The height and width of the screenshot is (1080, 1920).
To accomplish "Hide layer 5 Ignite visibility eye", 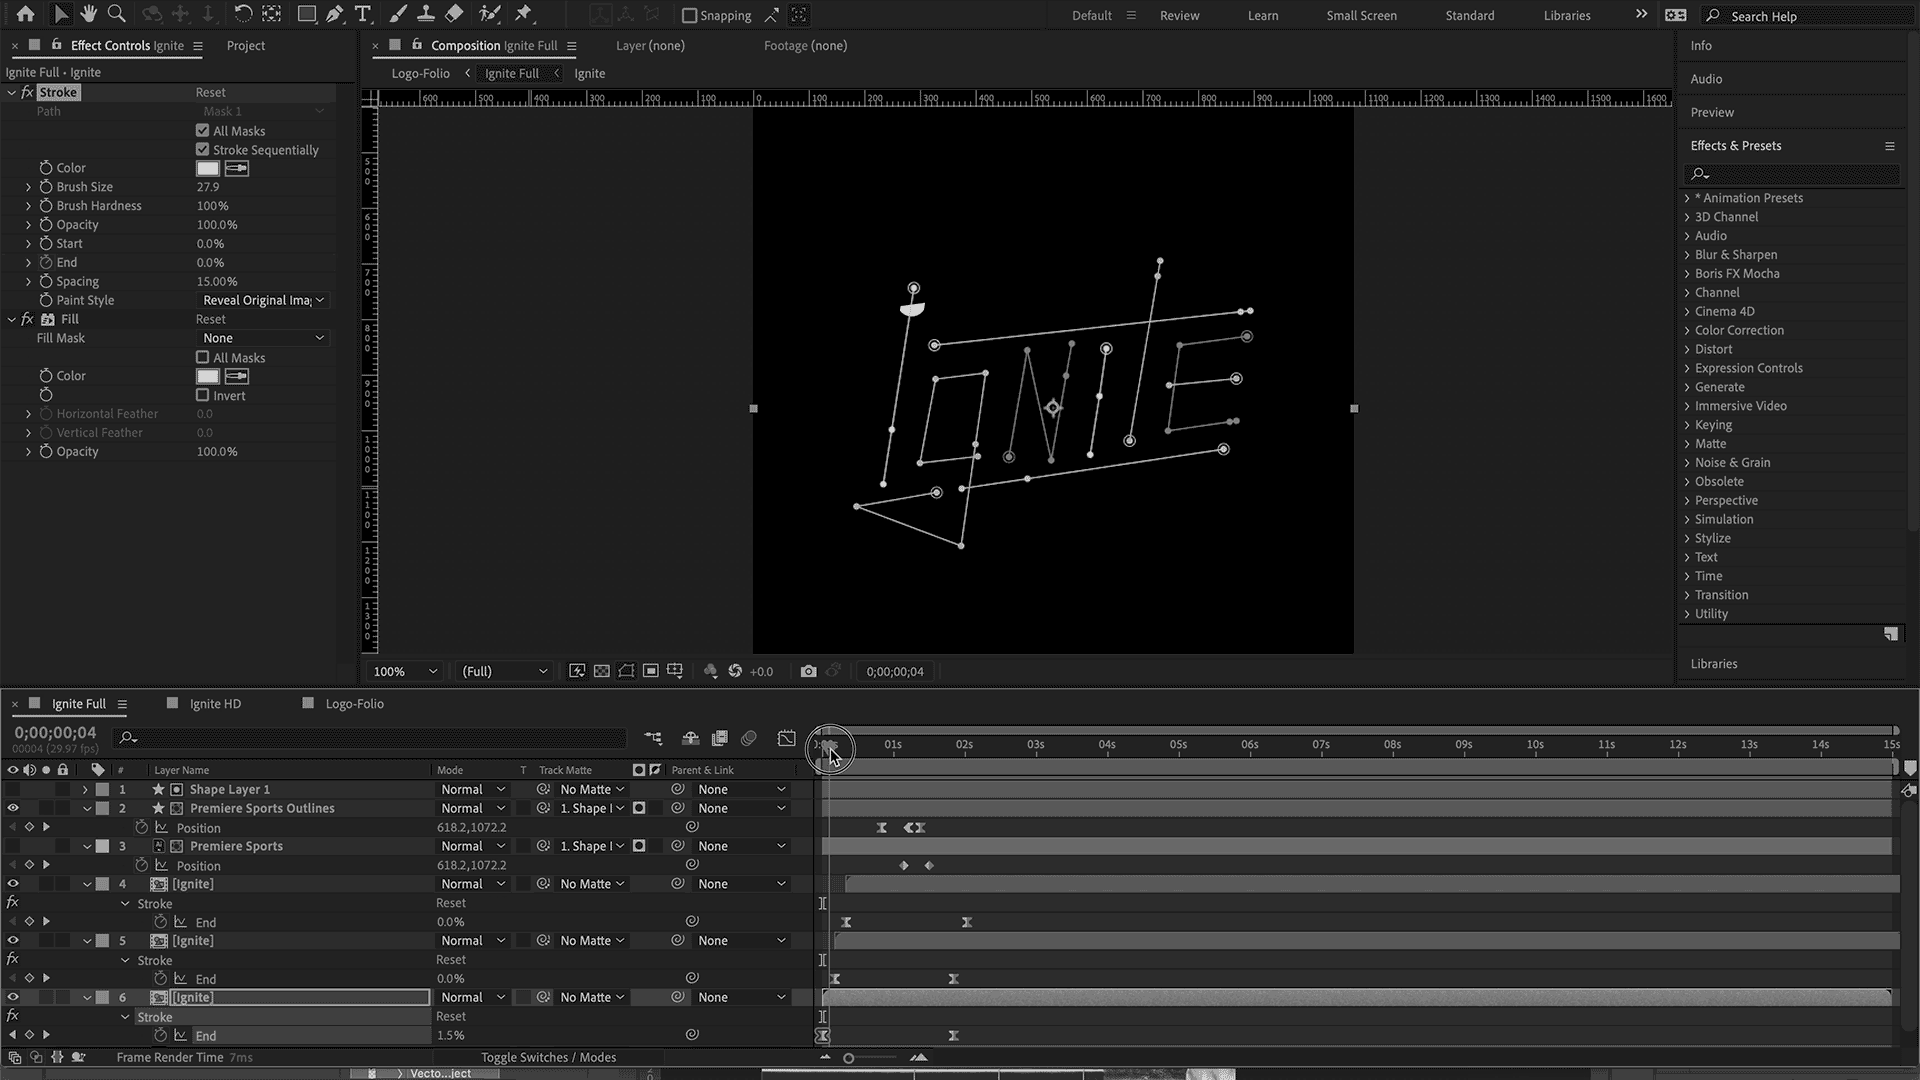I will 13,940.
